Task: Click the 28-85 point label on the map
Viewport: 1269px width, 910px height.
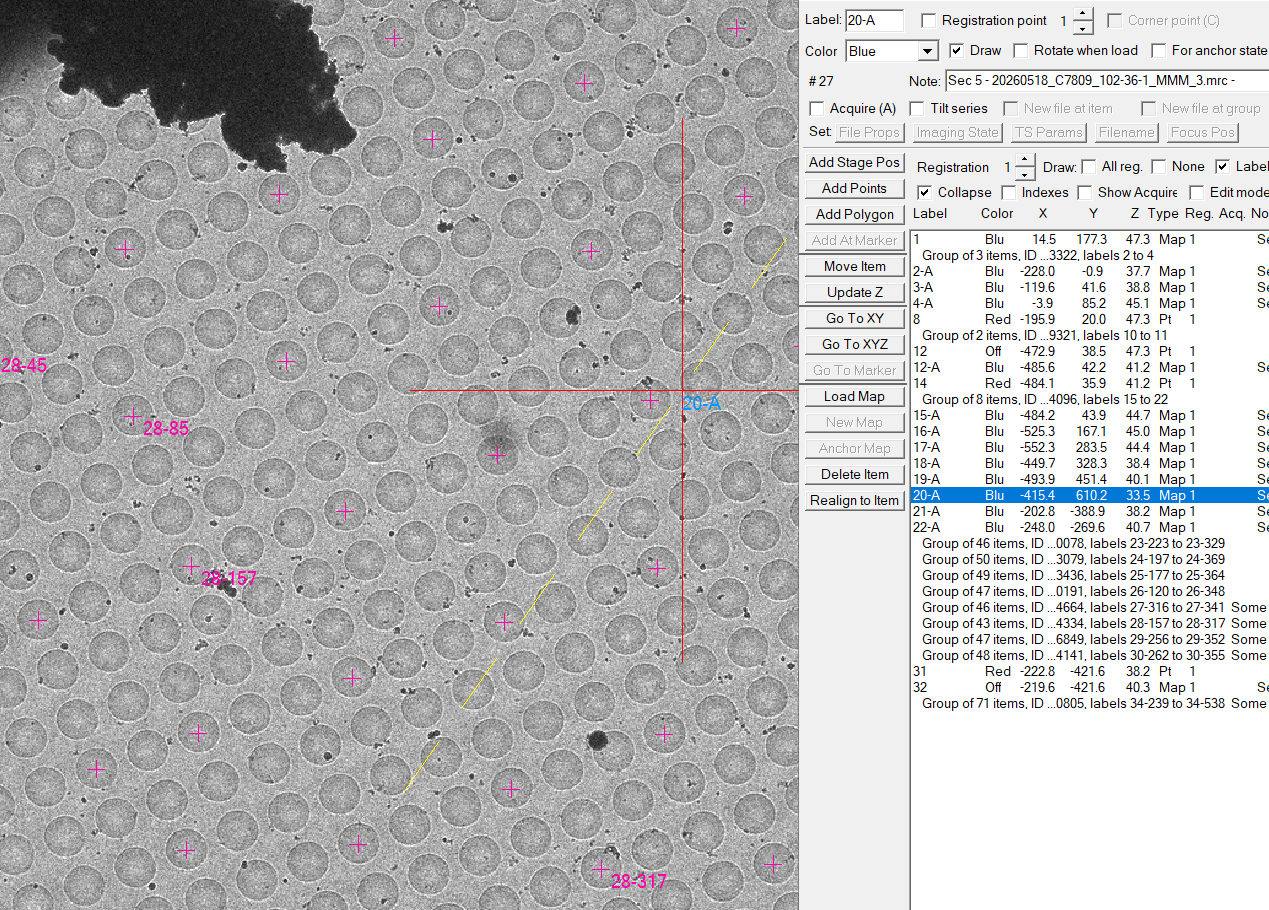Action: [x=166, y=430]
